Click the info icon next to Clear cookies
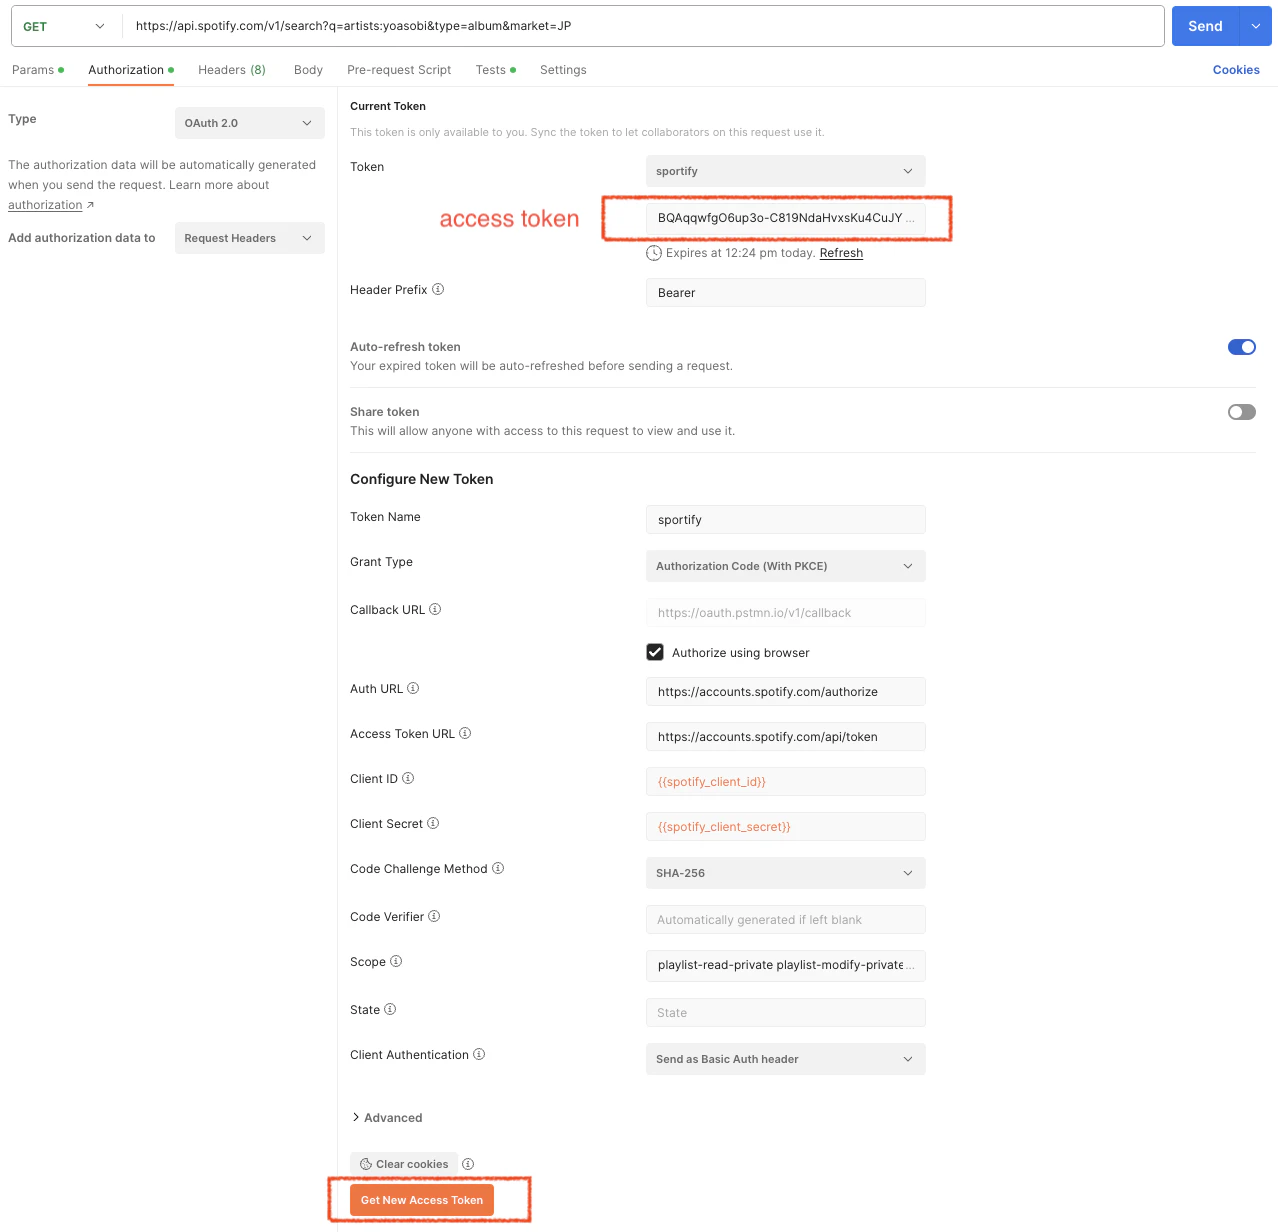Image resolution: width=1278 pixels, height=1232 pixels. pyautogui.click(x=468, y=1164)
